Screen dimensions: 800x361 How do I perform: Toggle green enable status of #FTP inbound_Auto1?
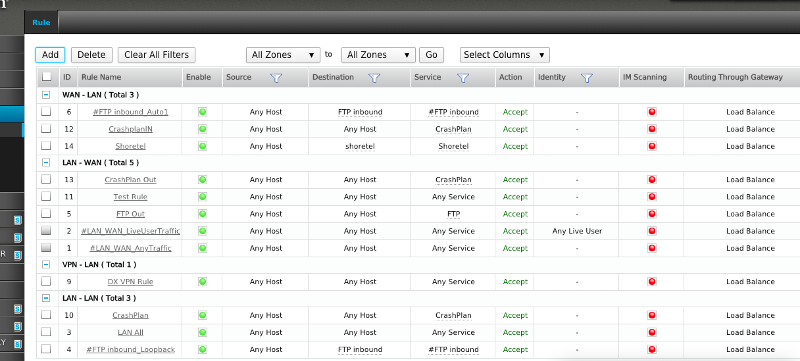(x=203, y=112)
